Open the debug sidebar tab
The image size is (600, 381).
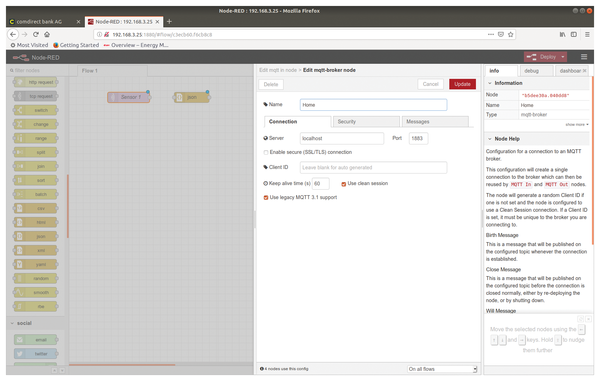(x=536, y=71)
